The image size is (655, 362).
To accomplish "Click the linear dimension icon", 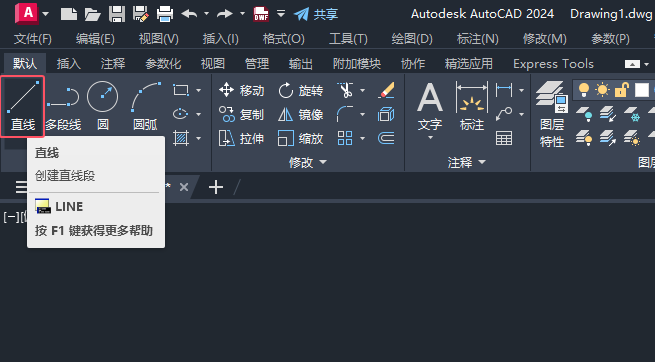I will coord(504,90).
